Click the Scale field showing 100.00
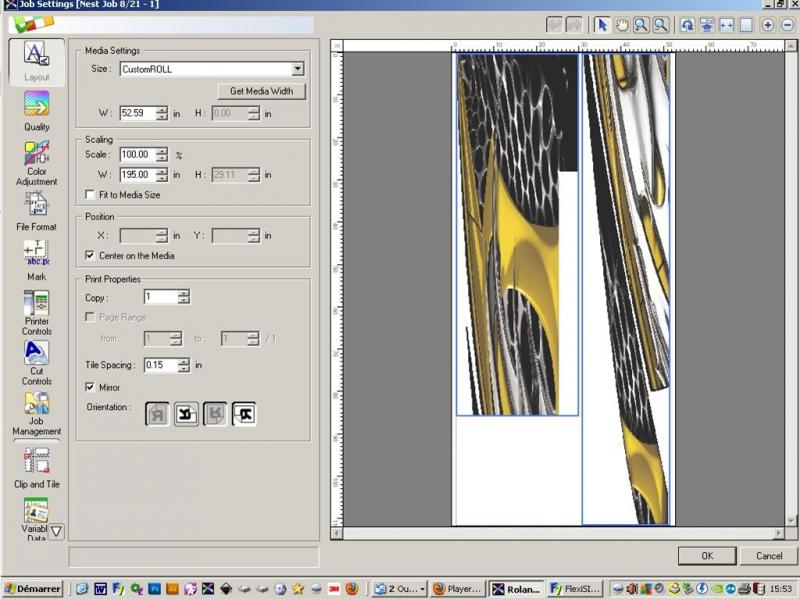The width and height of the screenshot is (800, 599). coord(138,155)
